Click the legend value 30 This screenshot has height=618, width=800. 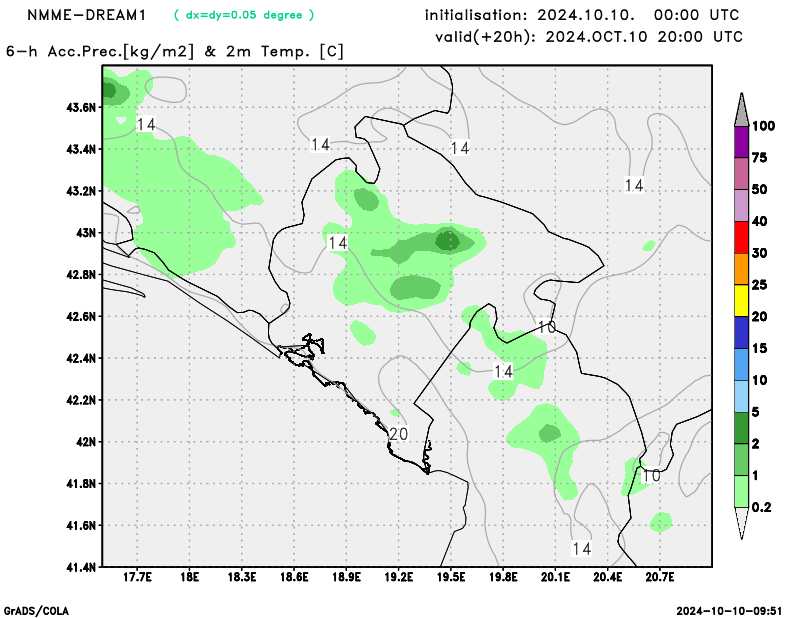(760, 253)
